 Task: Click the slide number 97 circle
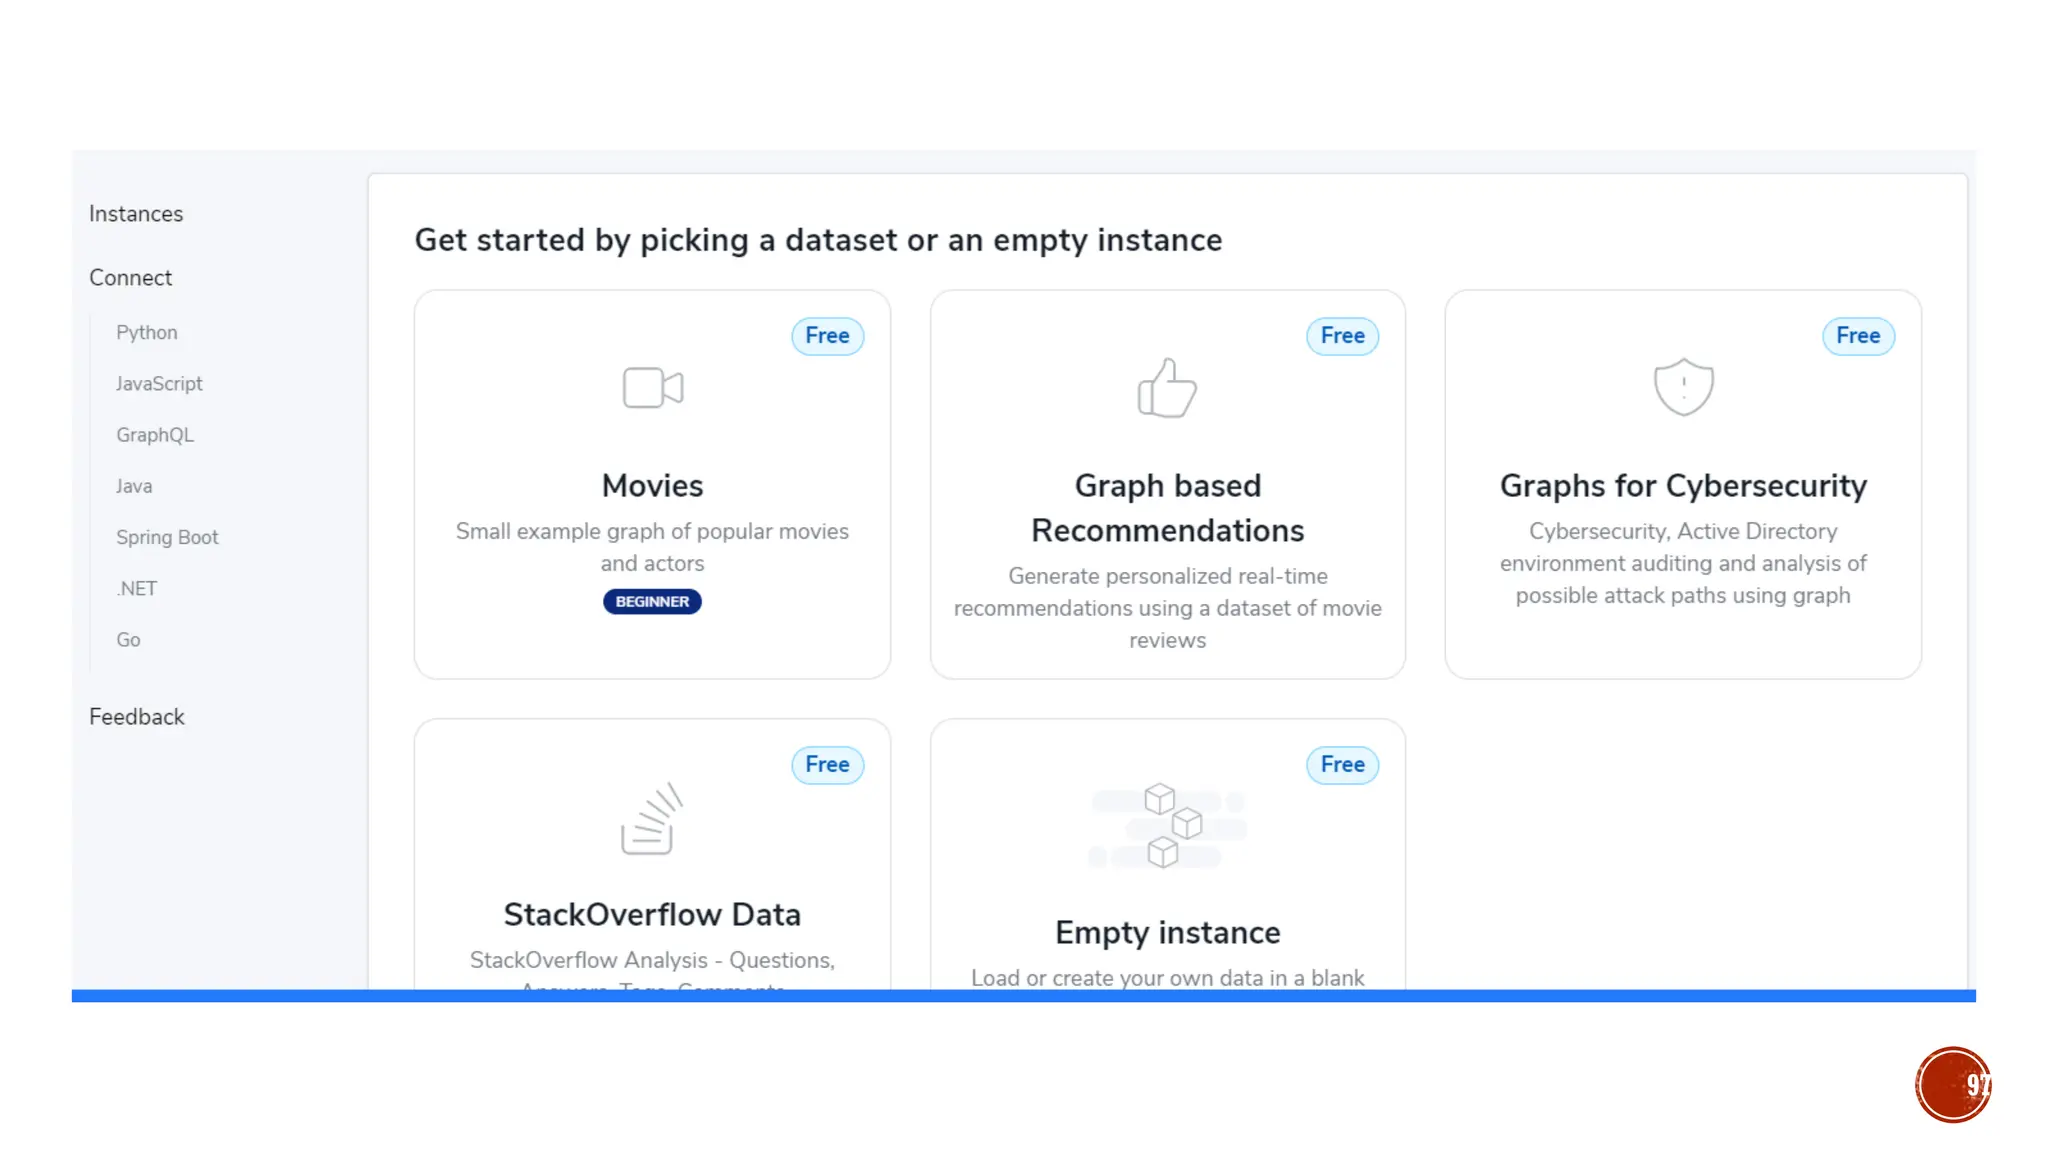click(x=1953, y=1085)
